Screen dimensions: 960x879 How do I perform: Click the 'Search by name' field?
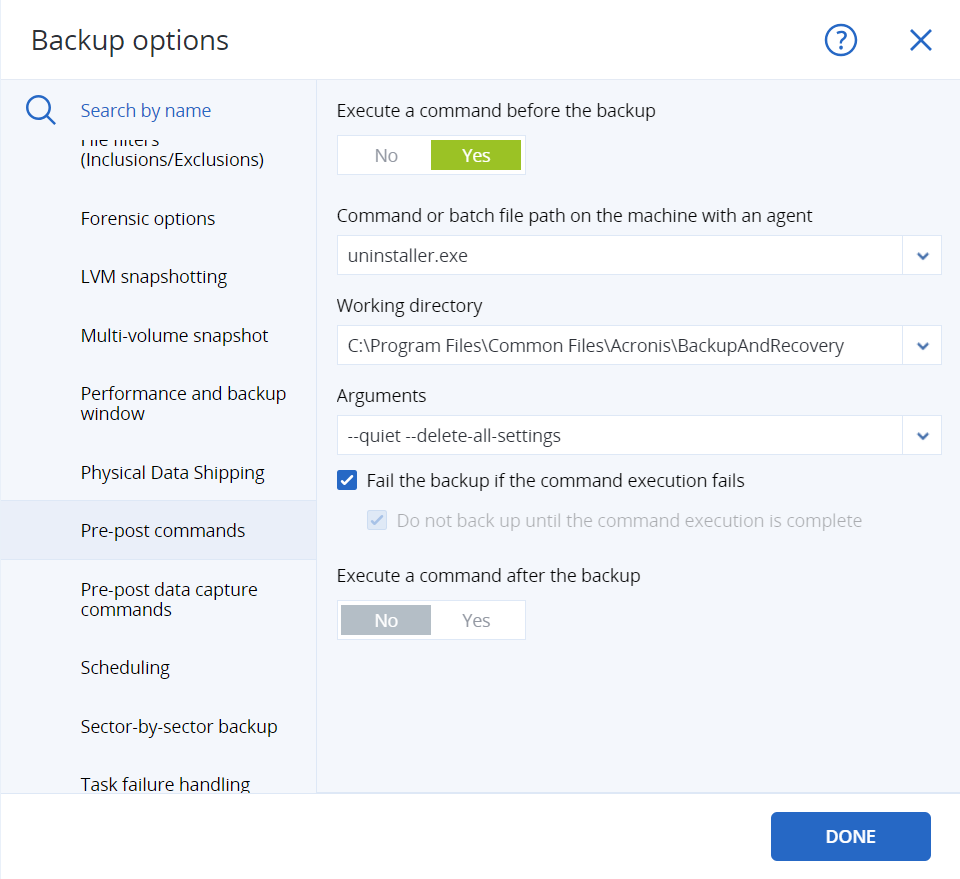[146, 110]
